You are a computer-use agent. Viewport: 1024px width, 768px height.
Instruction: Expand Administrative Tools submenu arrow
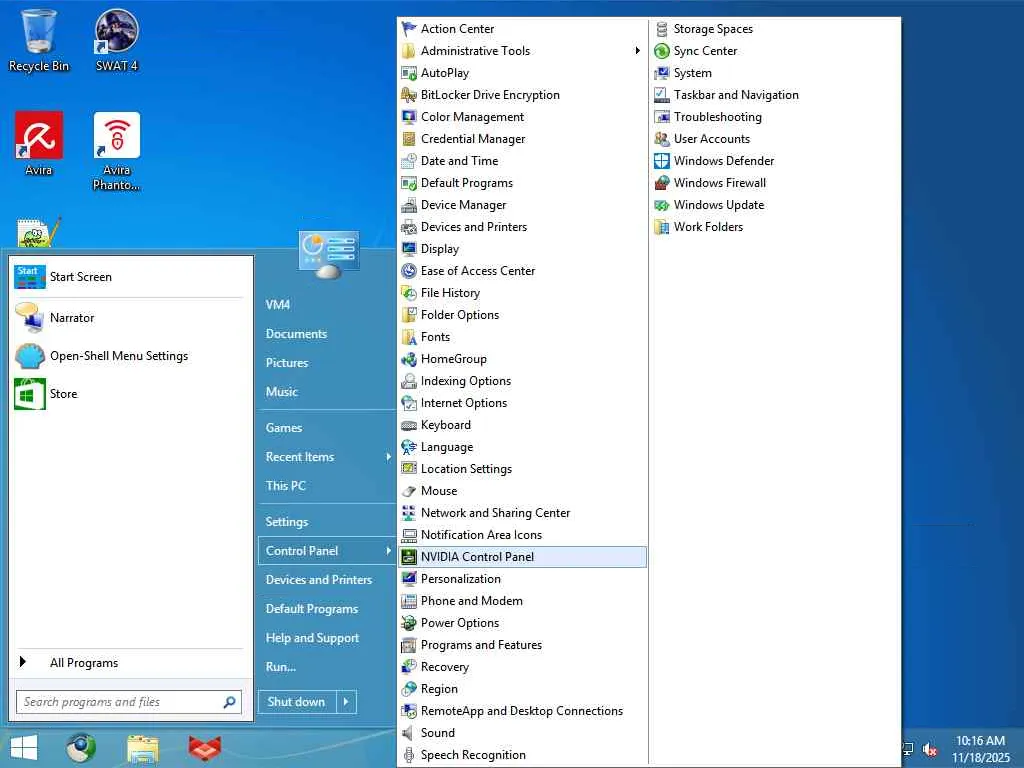637,51
